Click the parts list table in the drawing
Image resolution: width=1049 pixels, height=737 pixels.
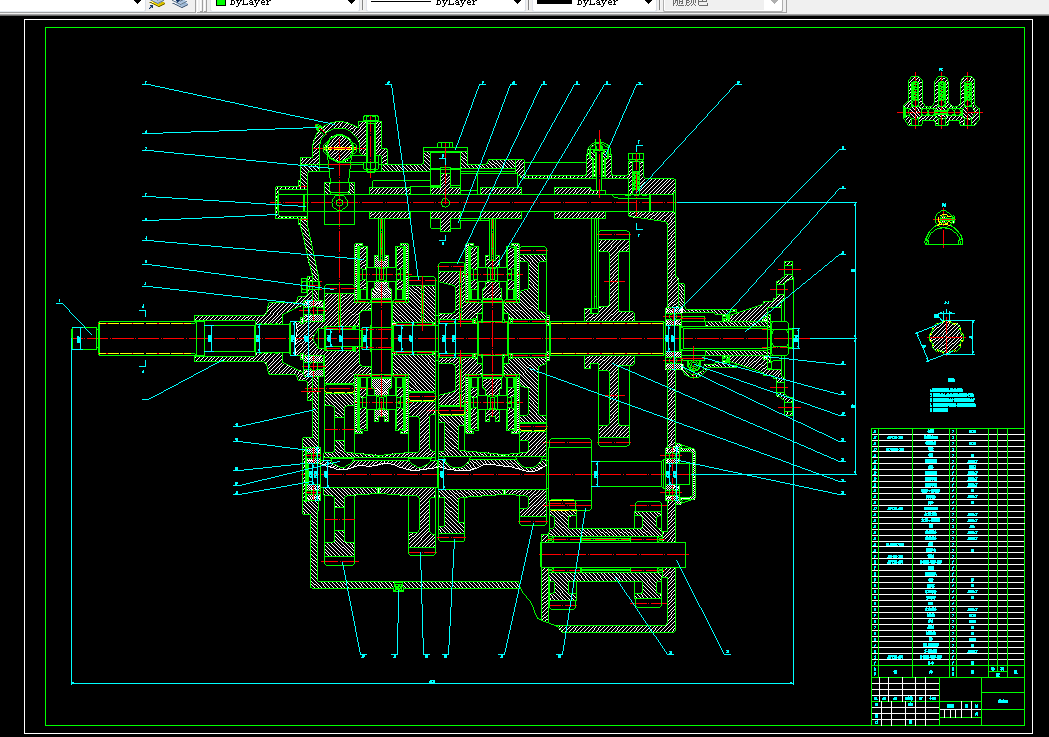click(947, 552)
